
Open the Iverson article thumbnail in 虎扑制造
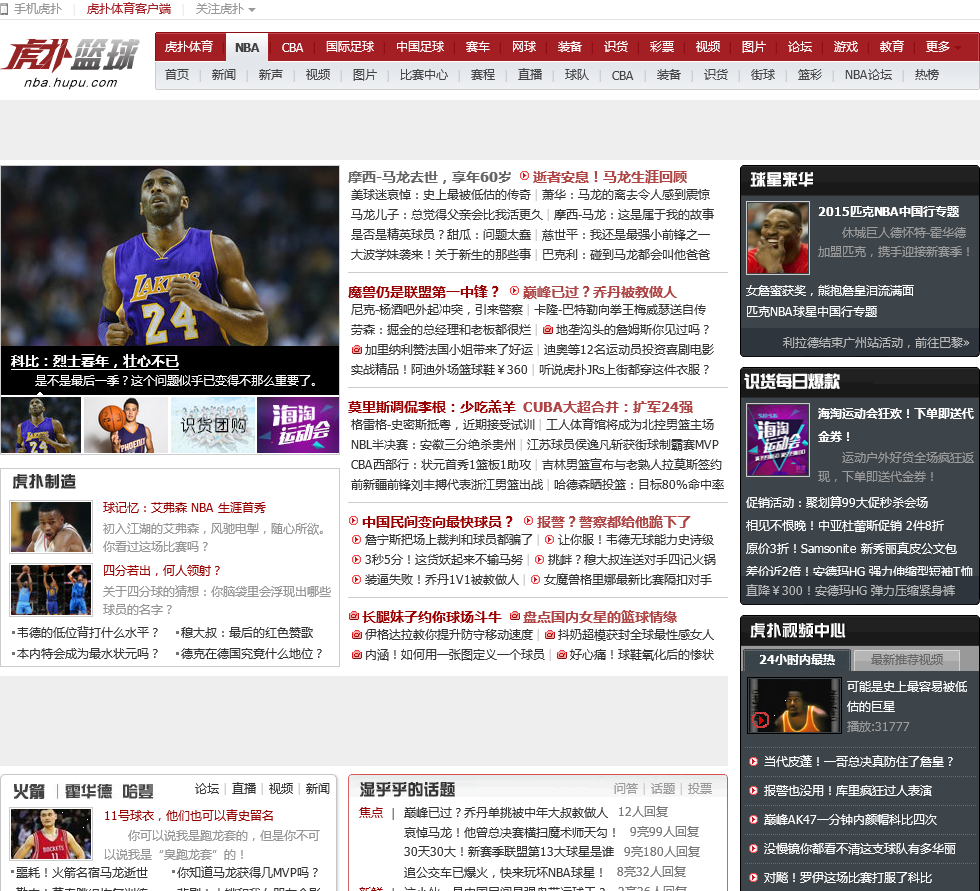click(51, 527)
